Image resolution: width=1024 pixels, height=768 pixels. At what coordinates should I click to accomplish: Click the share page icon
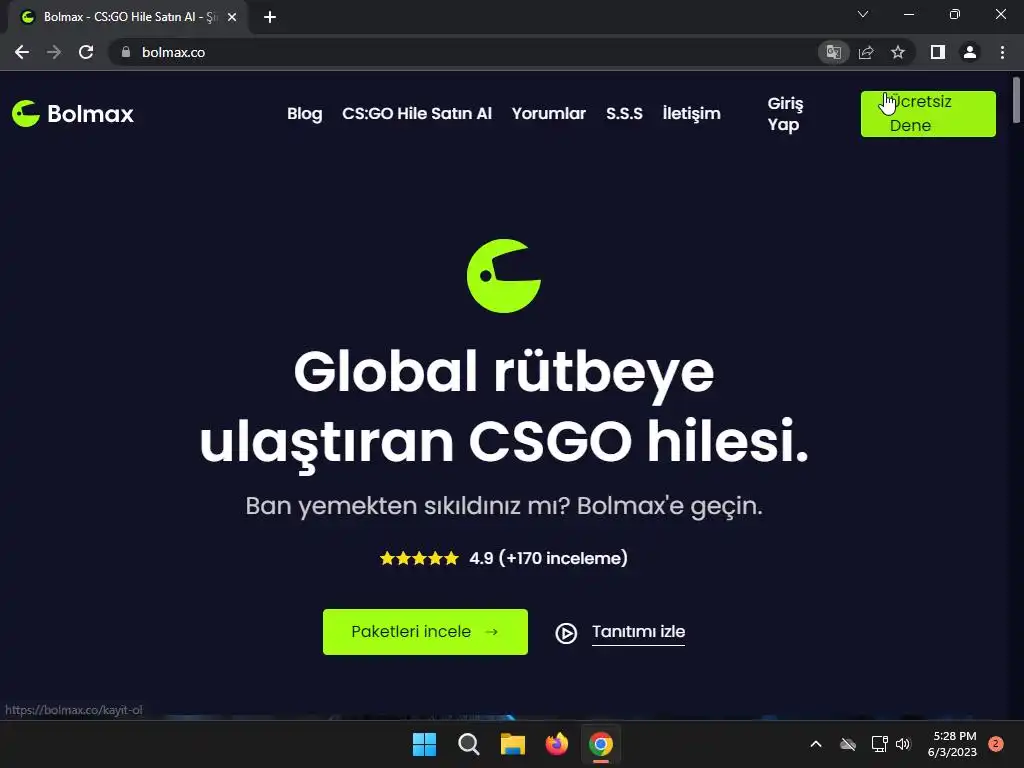tap(866, 52)
